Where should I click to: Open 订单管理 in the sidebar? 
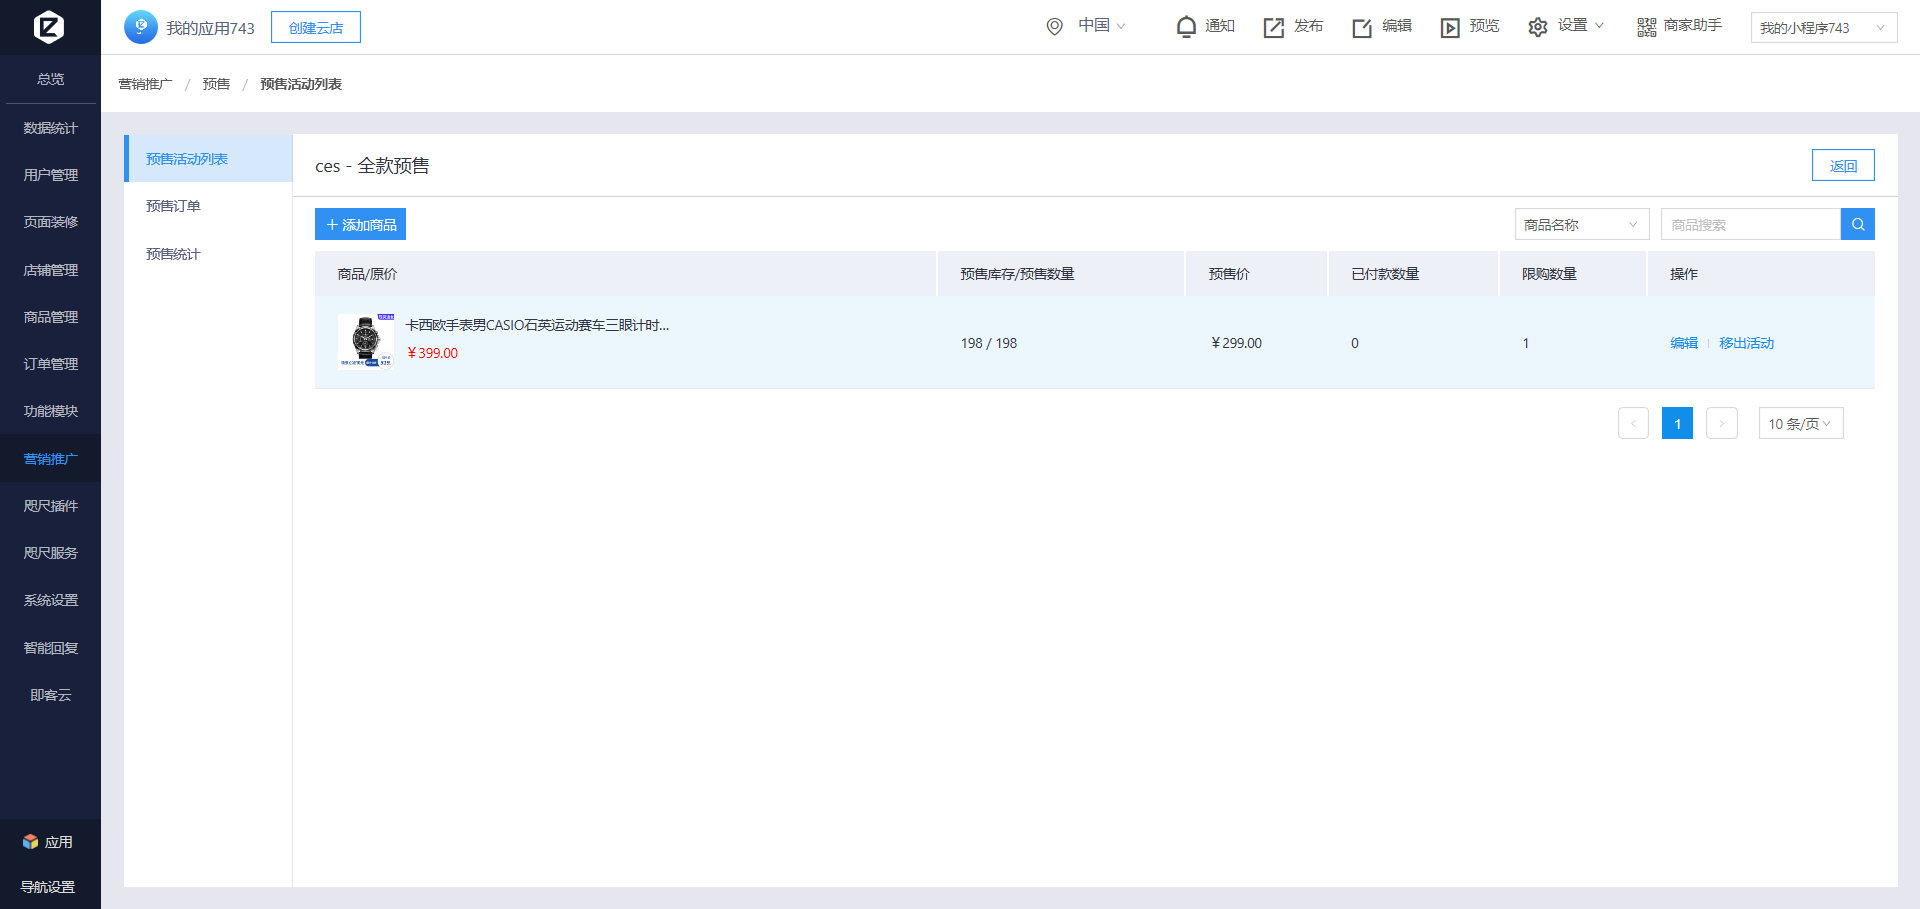(x=50, y=364)
